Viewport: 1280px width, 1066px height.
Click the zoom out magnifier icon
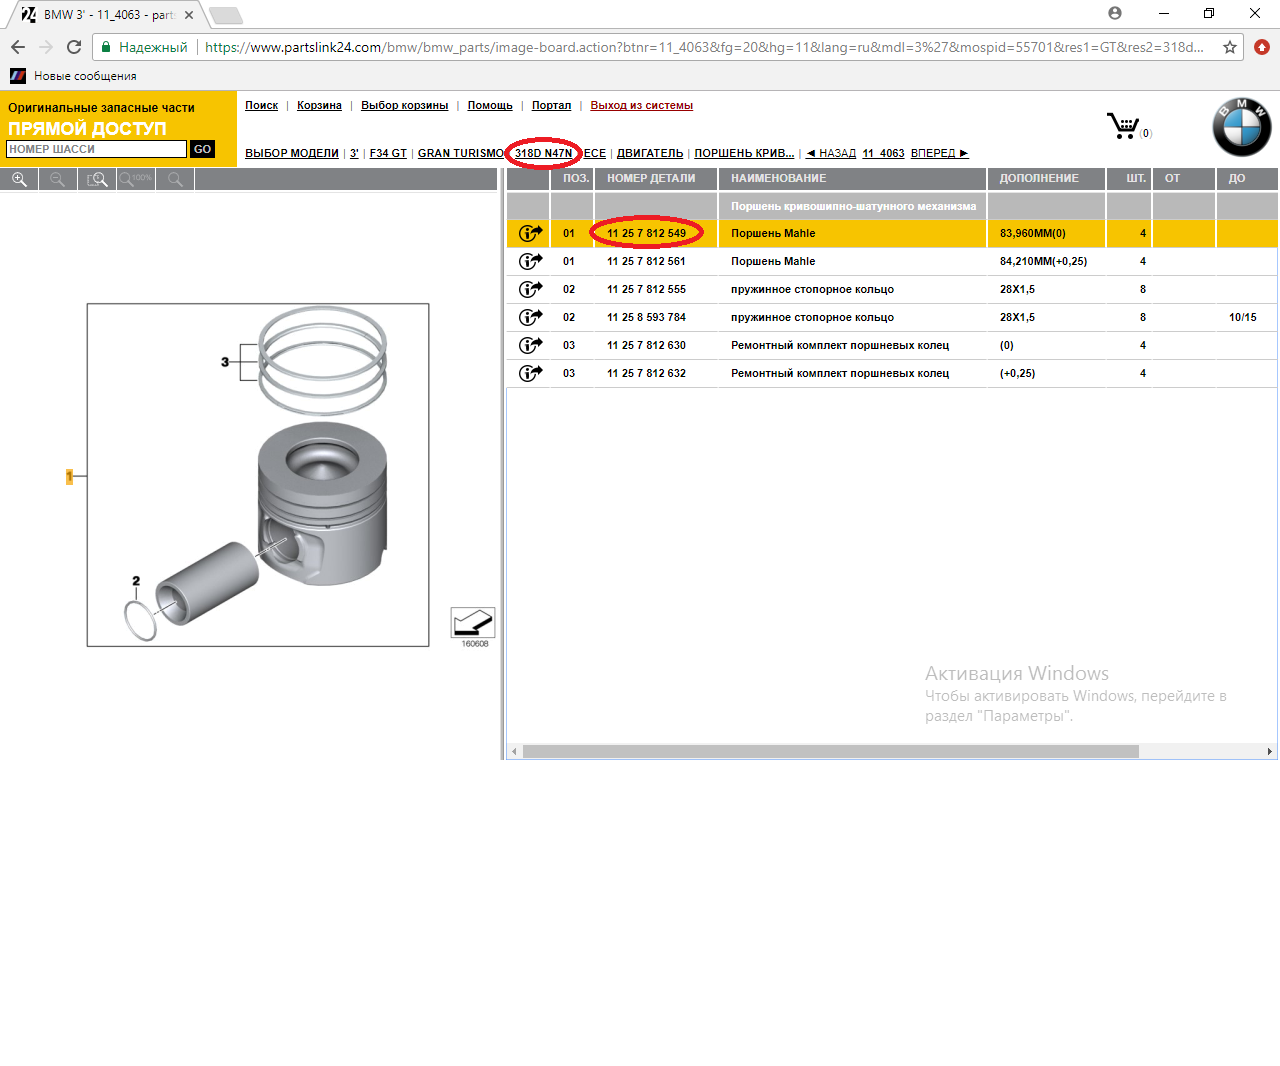58,179
